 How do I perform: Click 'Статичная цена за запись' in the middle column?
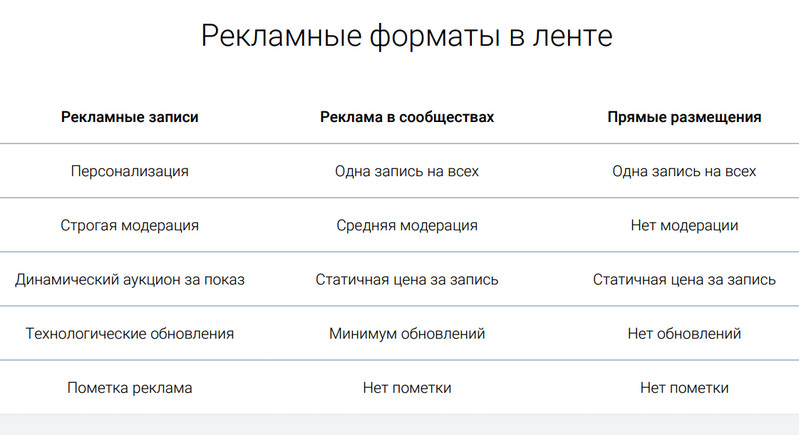tap(407, 280)
